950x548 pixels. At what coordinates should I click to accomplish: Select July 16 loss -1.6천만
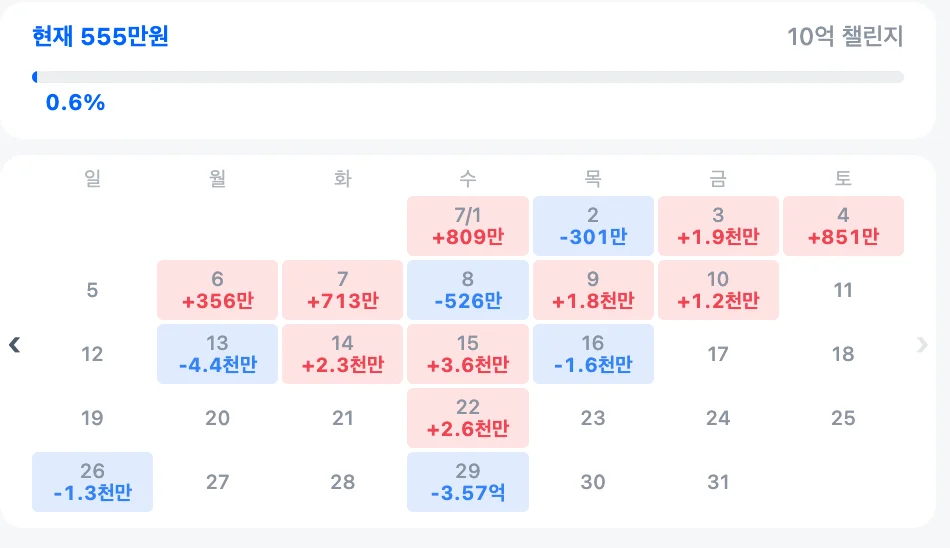point(593,354)
